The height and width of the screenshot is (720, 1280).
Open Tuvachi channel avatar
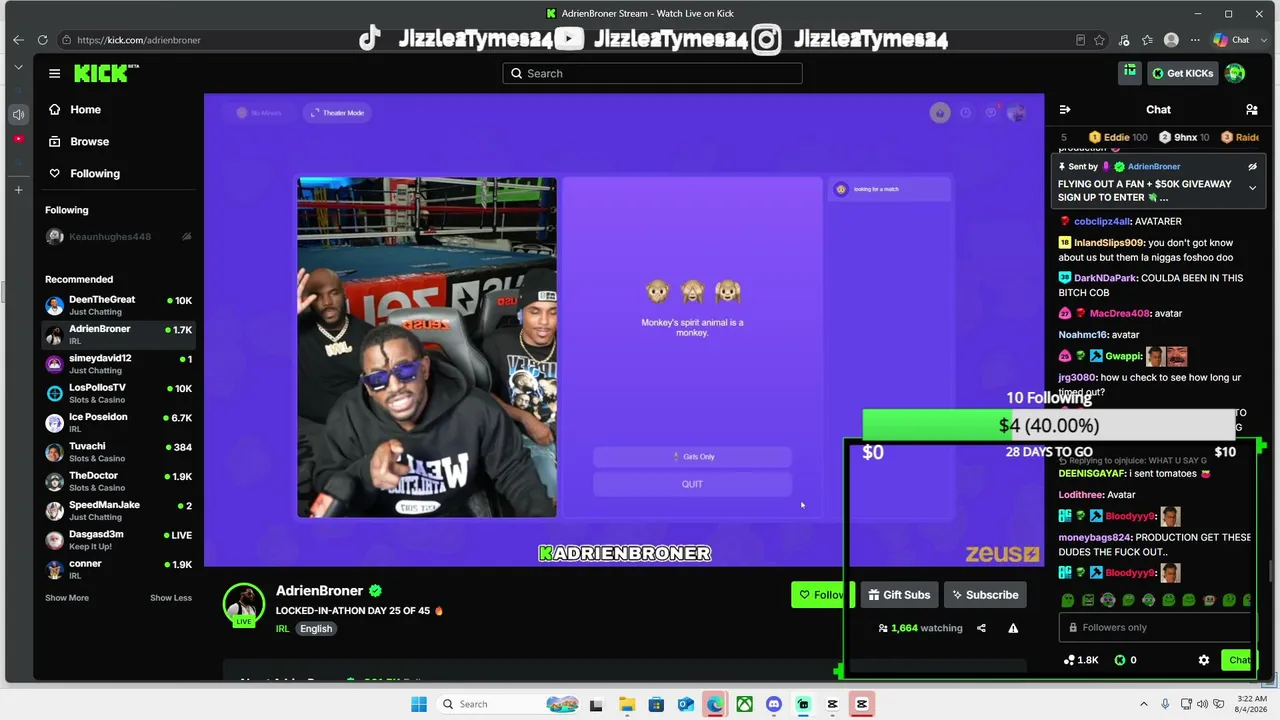(x=55, y=452)
